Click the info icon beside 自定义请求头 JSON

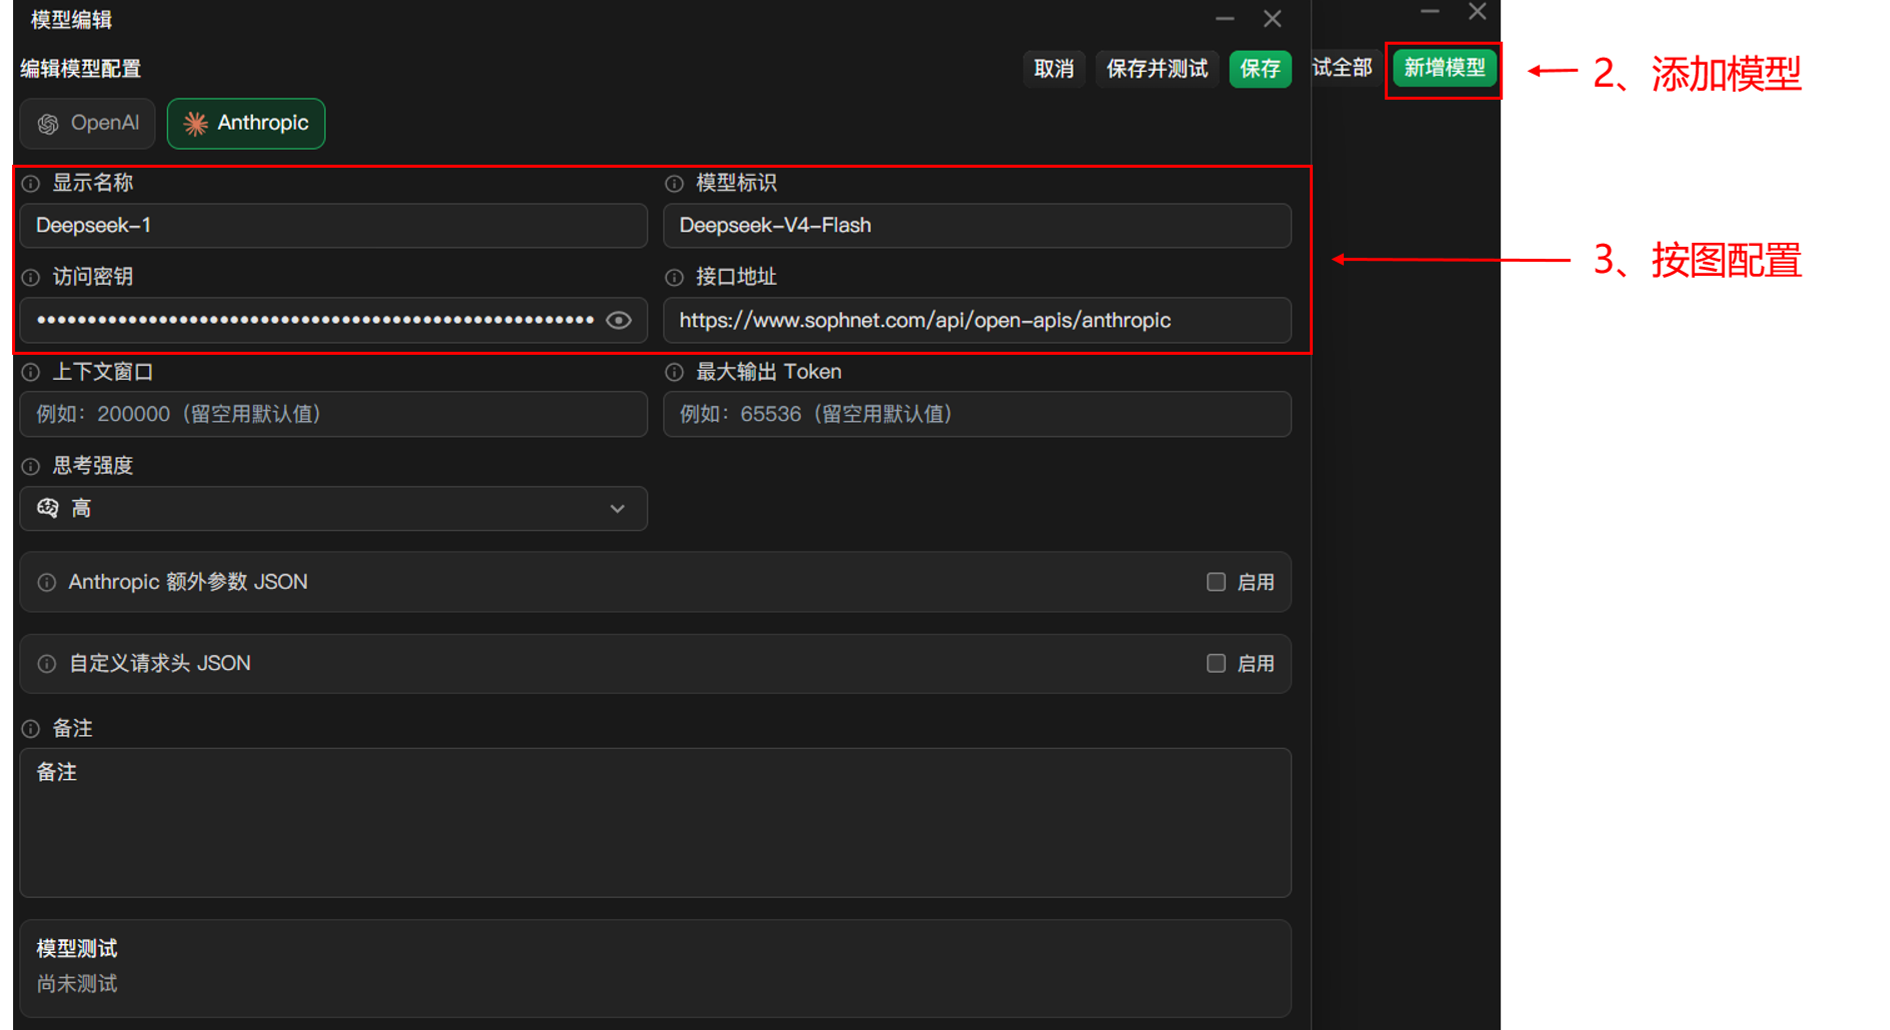47,664
